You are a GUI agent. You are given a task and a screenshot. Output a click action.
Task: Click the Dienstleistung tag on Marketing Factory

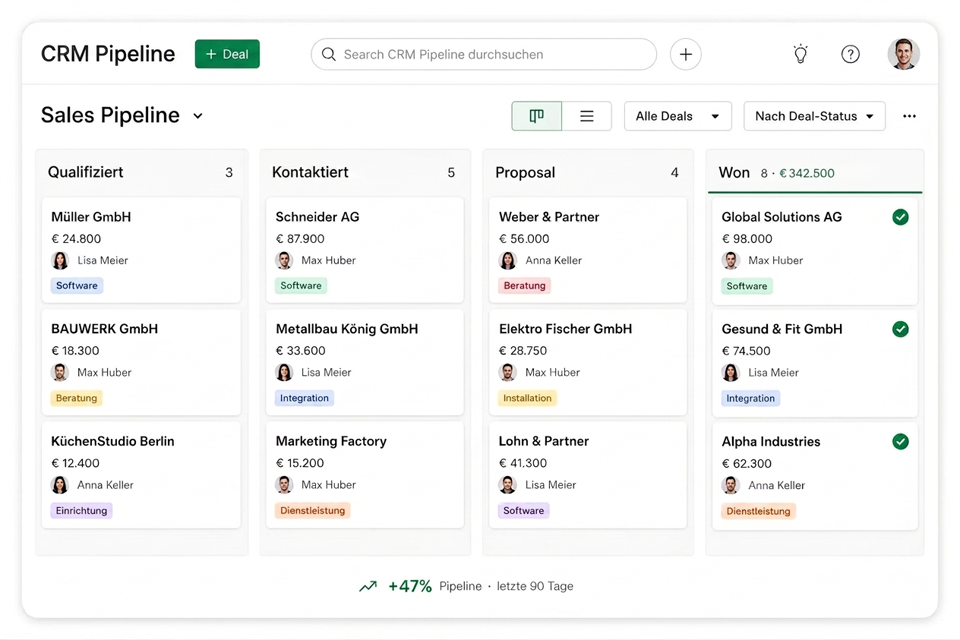point(312,511)
